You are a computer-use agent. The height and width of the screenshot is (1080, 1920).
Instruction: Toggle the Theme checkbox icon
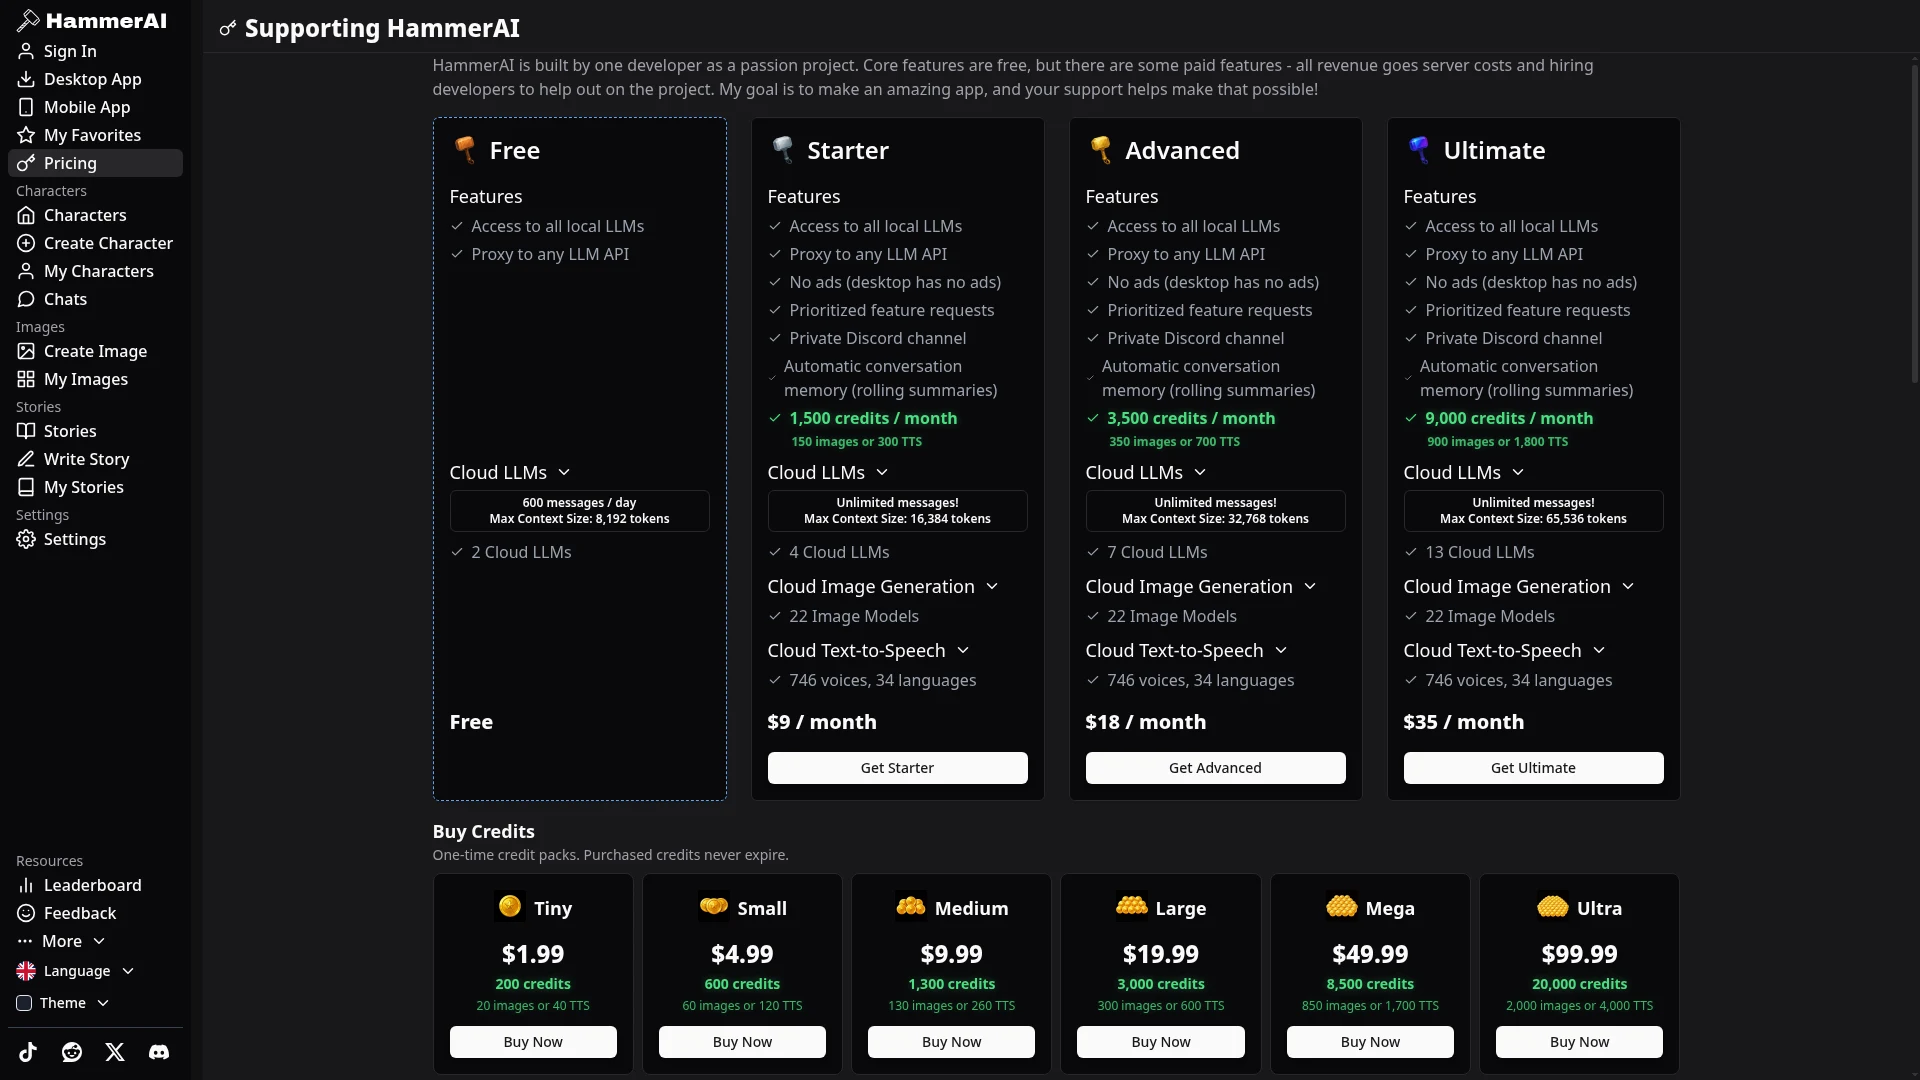pos(24,1003)
